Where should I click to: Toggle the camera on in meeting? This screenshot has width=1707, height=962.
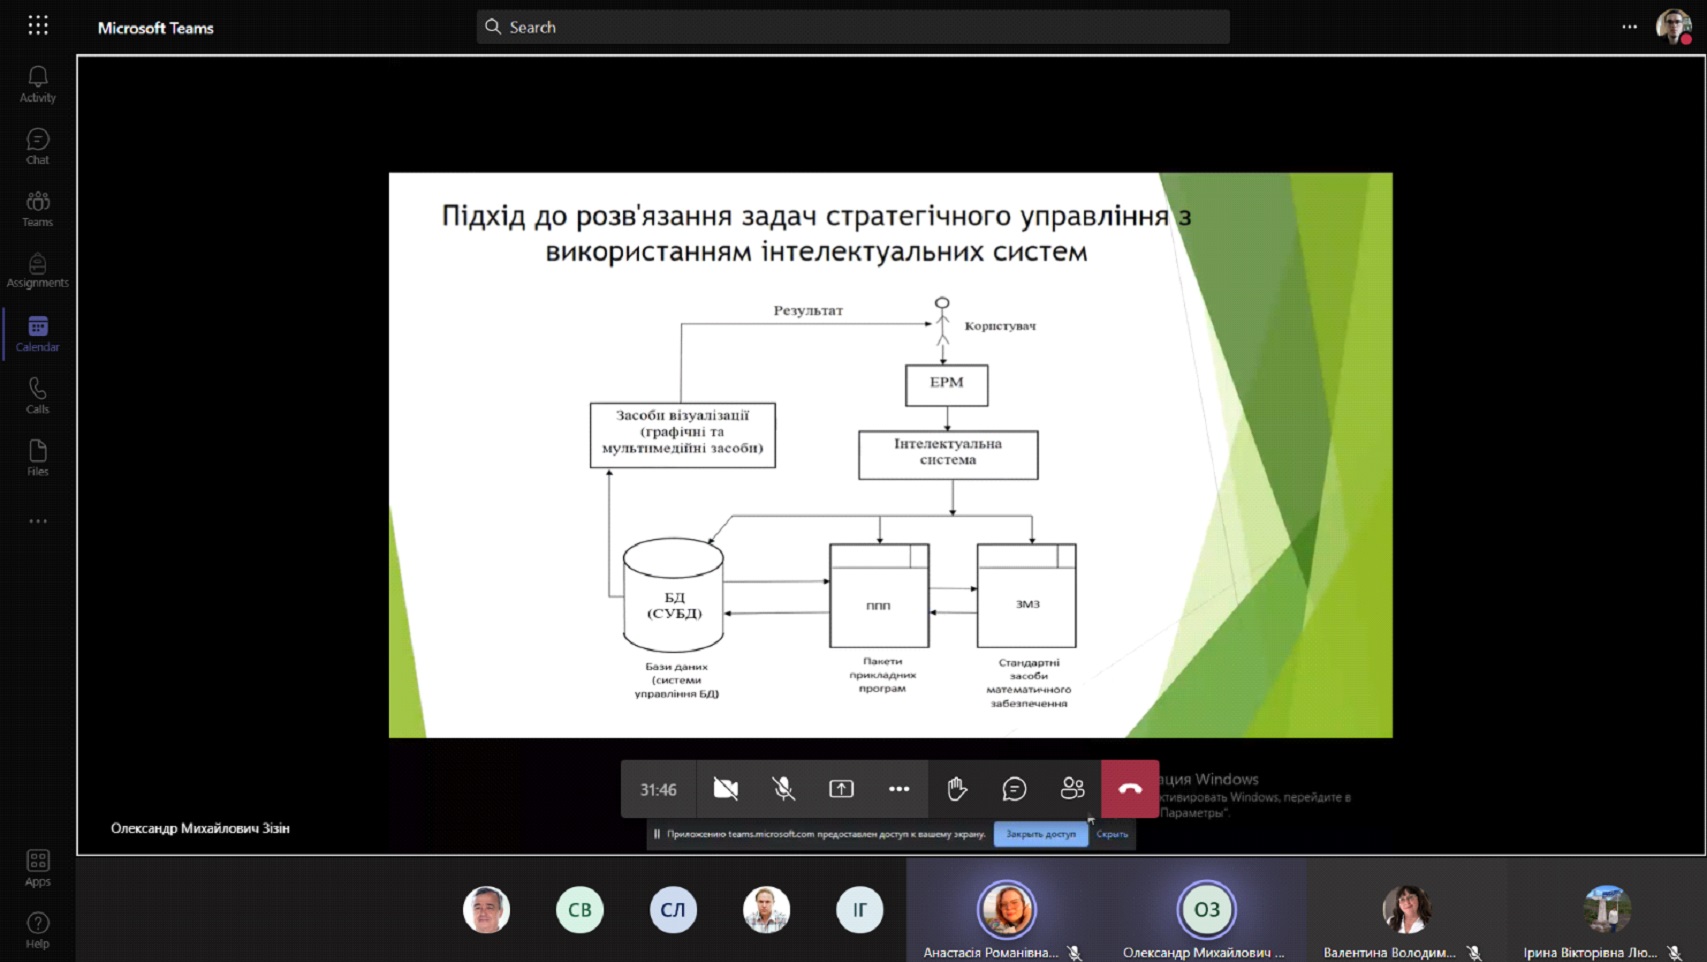coord(725,789)
